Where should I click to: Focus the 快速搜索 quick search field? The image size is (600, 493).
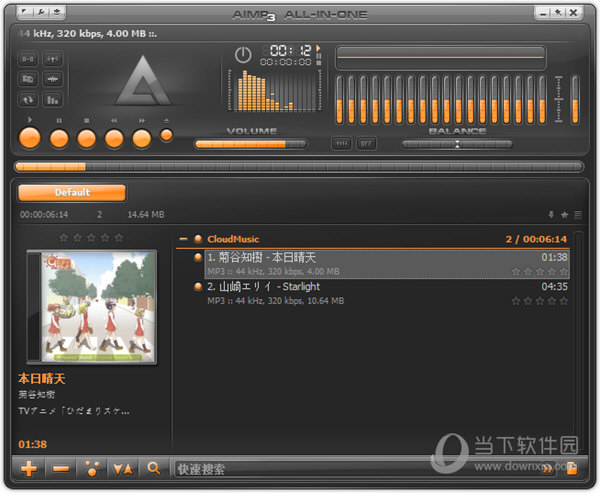tap(356, 469)
